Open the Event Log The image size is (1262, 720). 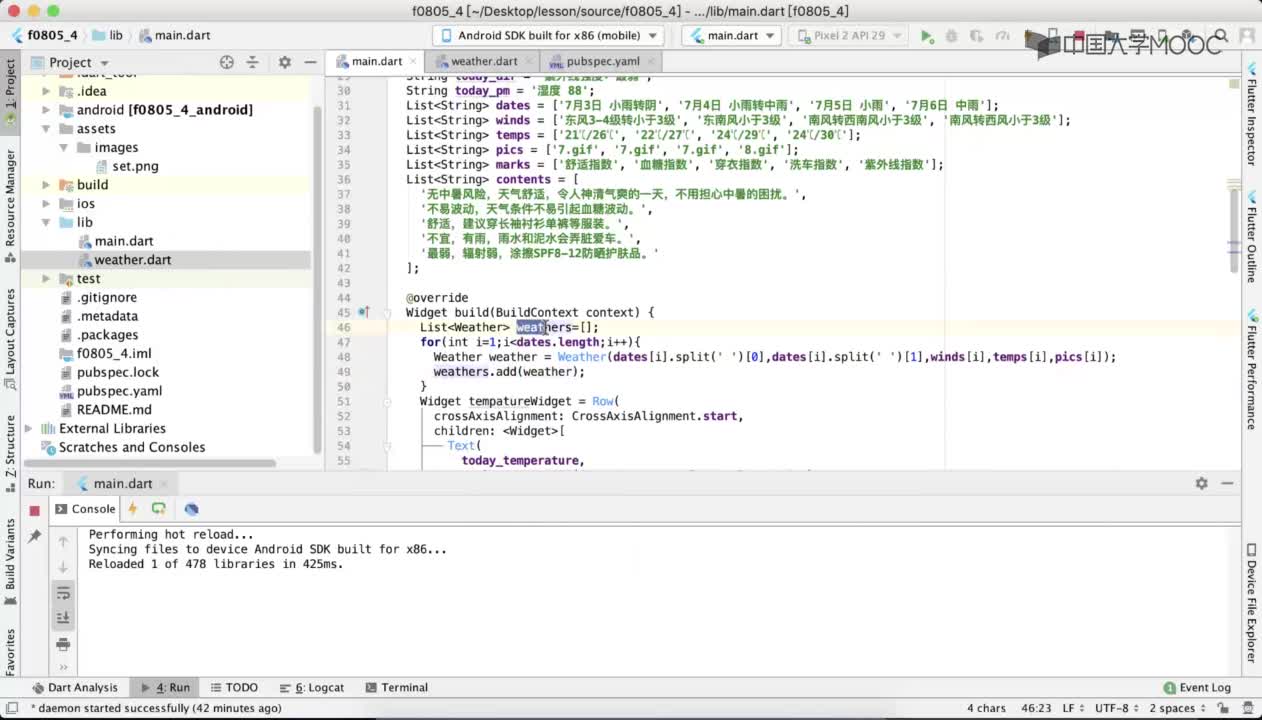pyautogui.click(x=1197, y=687)
